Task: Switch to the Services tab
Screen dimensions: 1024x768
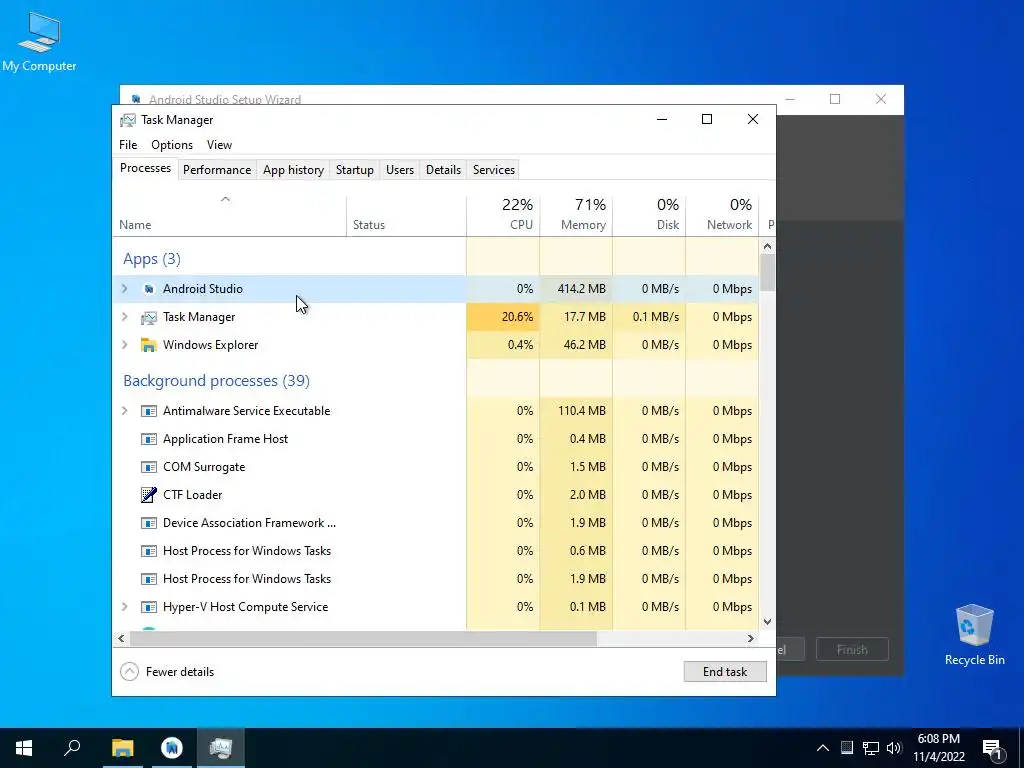Action: [494, 170]
